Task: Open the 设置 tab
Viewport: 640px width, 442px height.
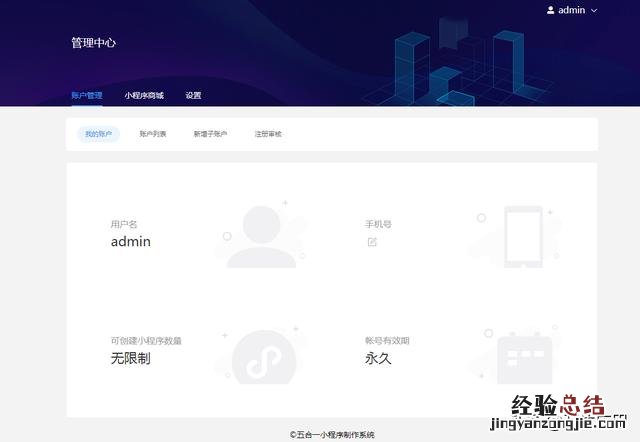Action: click(193, 95)
